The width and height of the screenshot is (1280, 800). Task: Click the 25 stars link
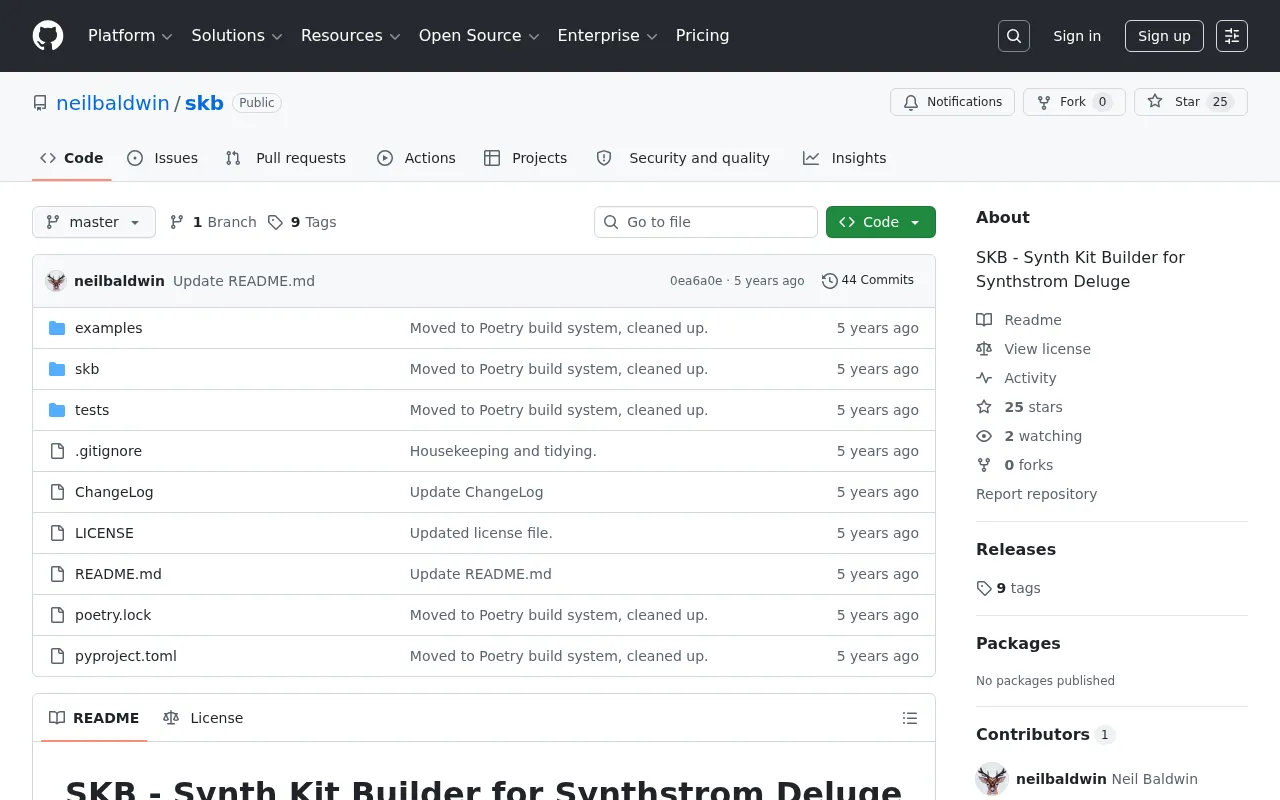click(1020, 407)
